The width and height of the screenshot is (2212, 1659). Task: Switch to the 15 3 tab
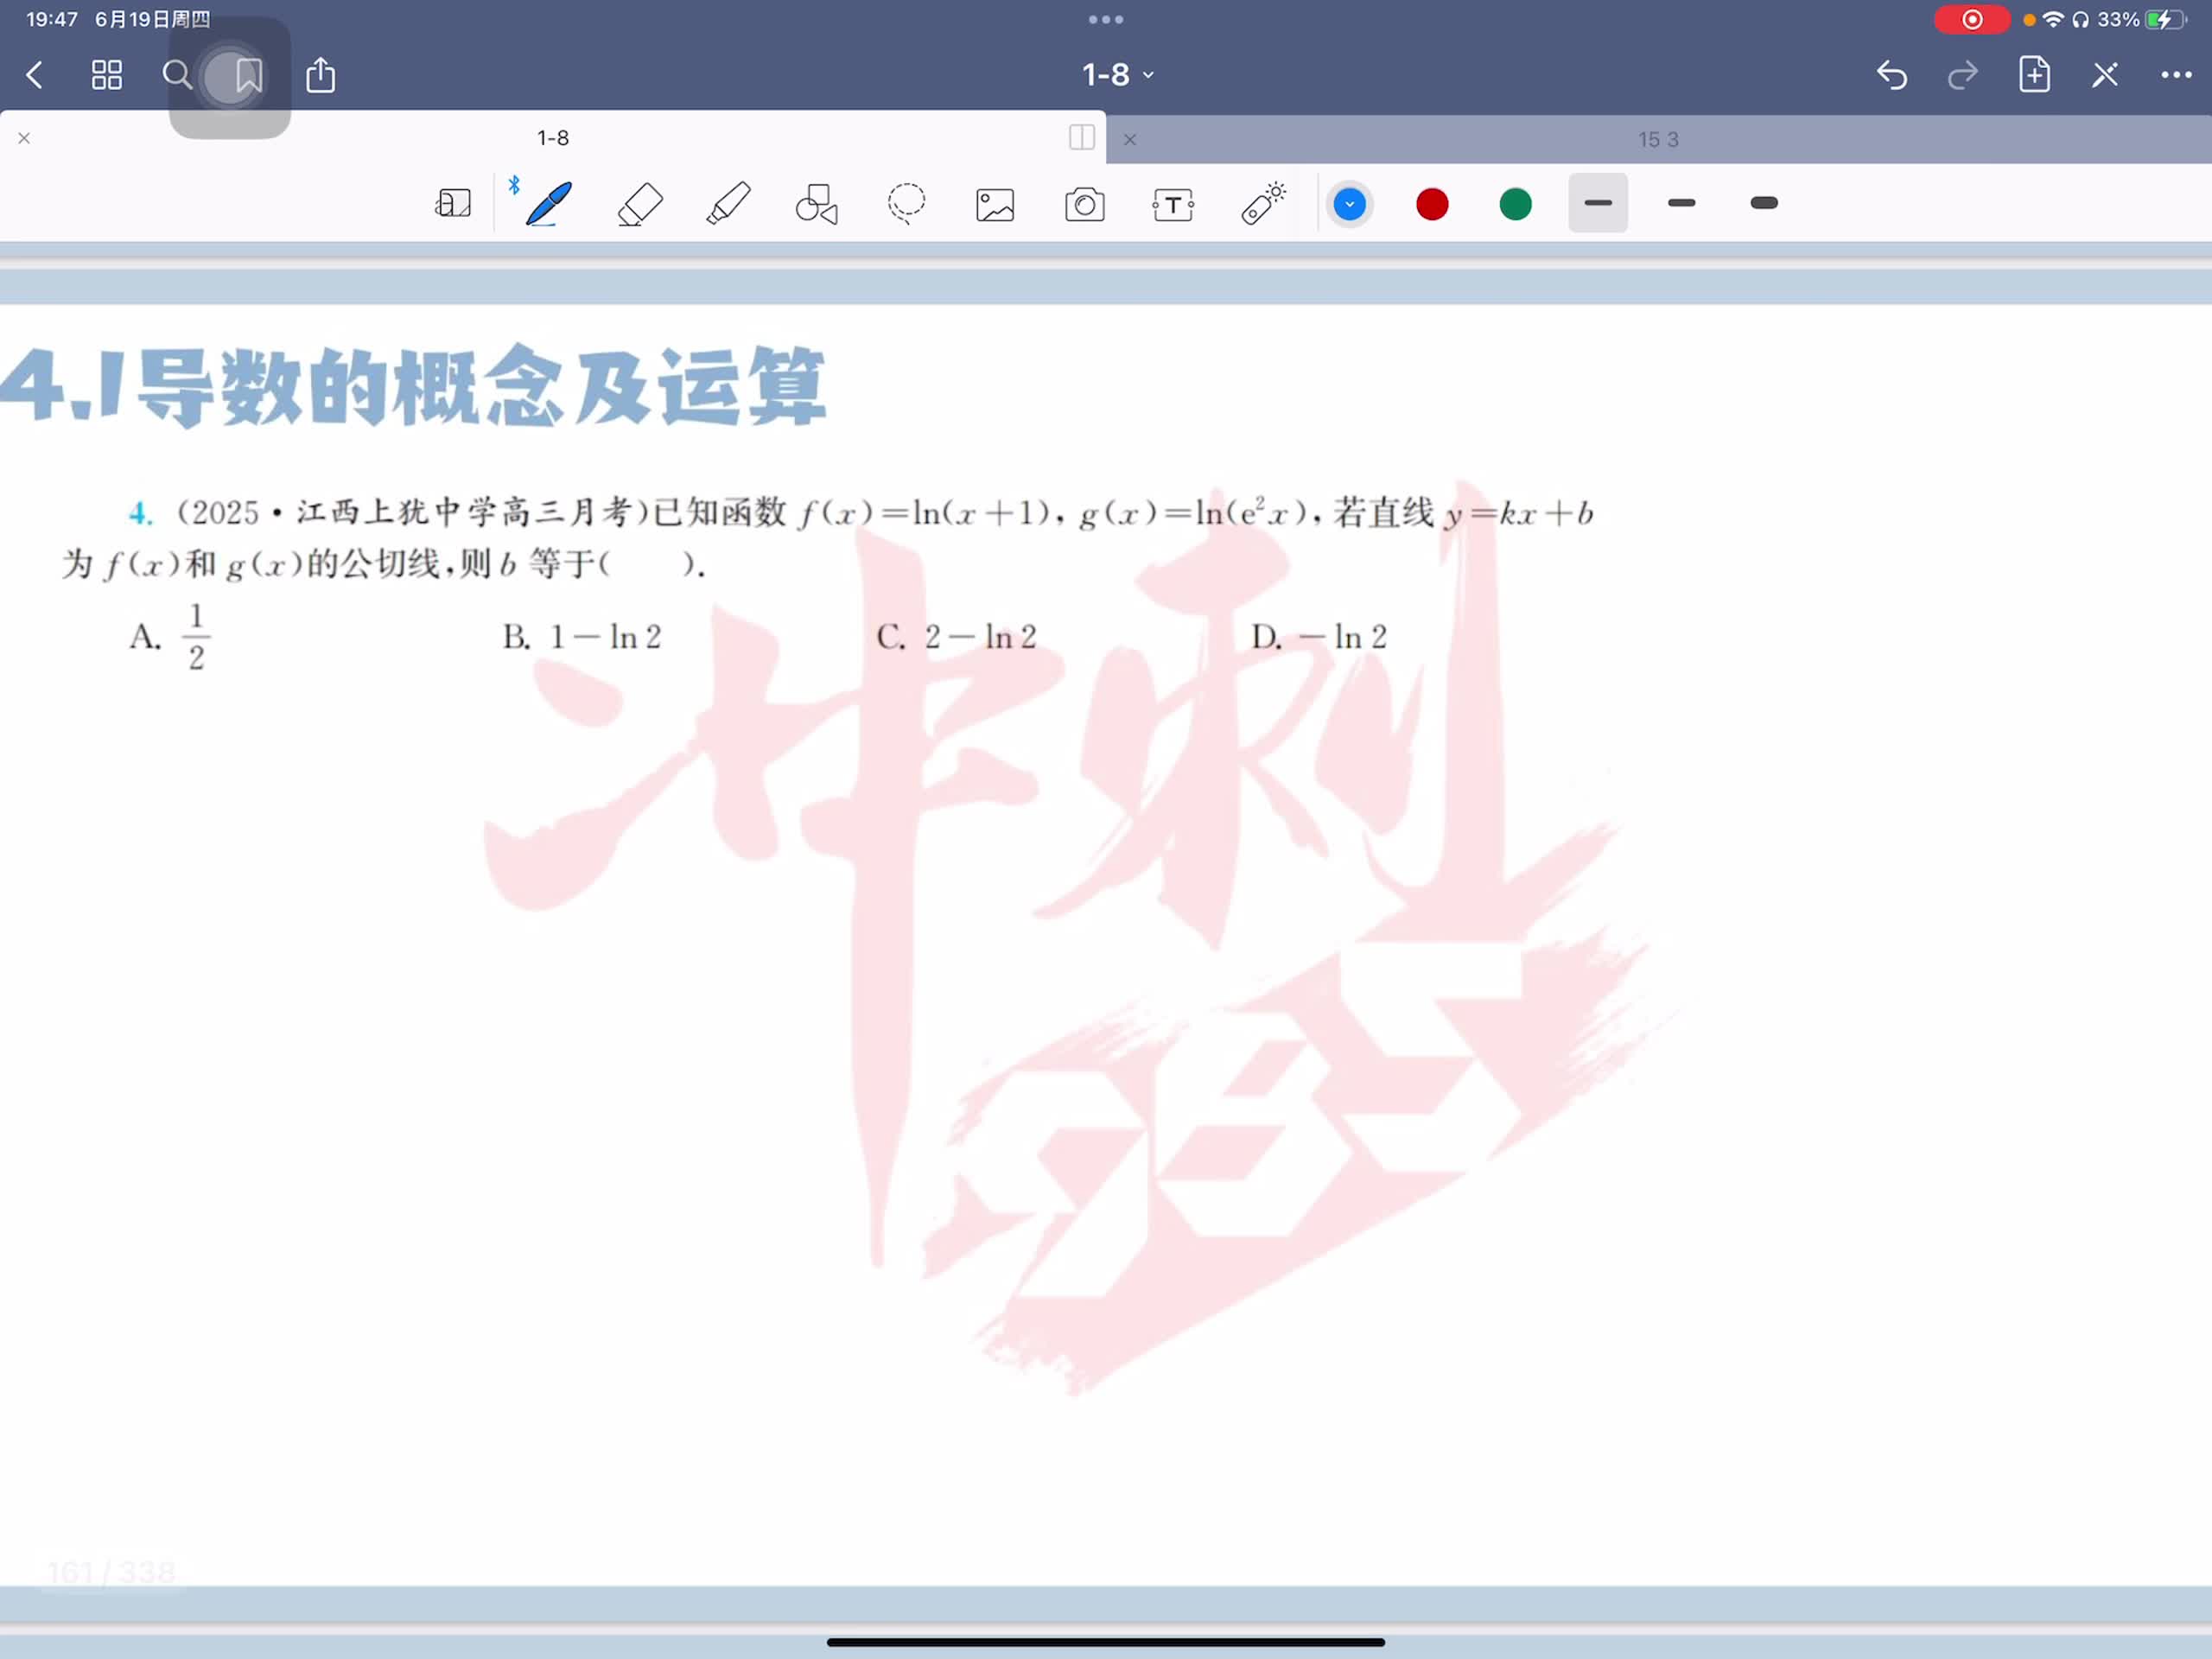1657,140
